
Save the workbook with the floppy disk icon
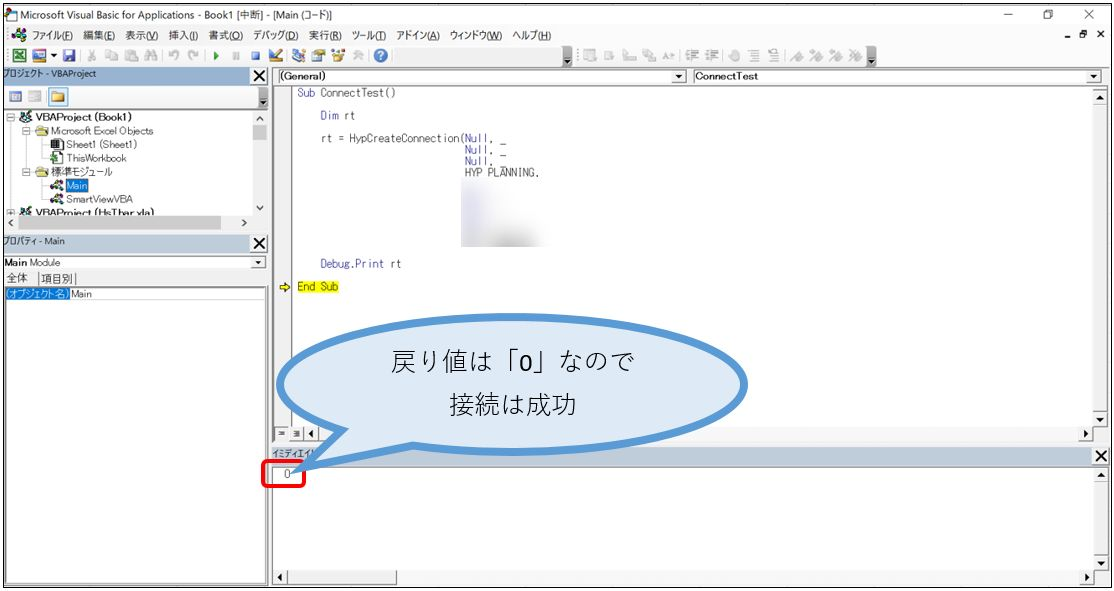69,57
